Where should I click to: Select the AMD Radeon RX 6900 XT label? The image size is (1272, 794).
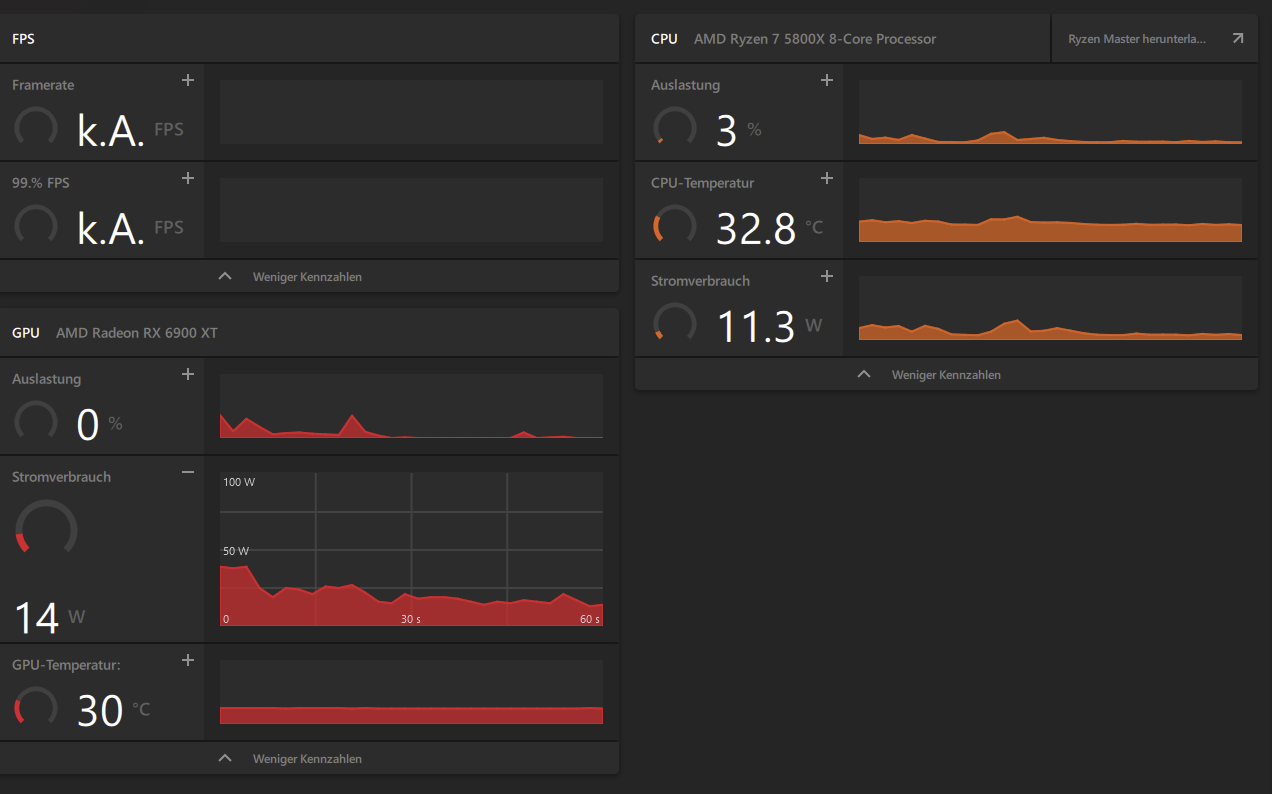pos(137,332)
